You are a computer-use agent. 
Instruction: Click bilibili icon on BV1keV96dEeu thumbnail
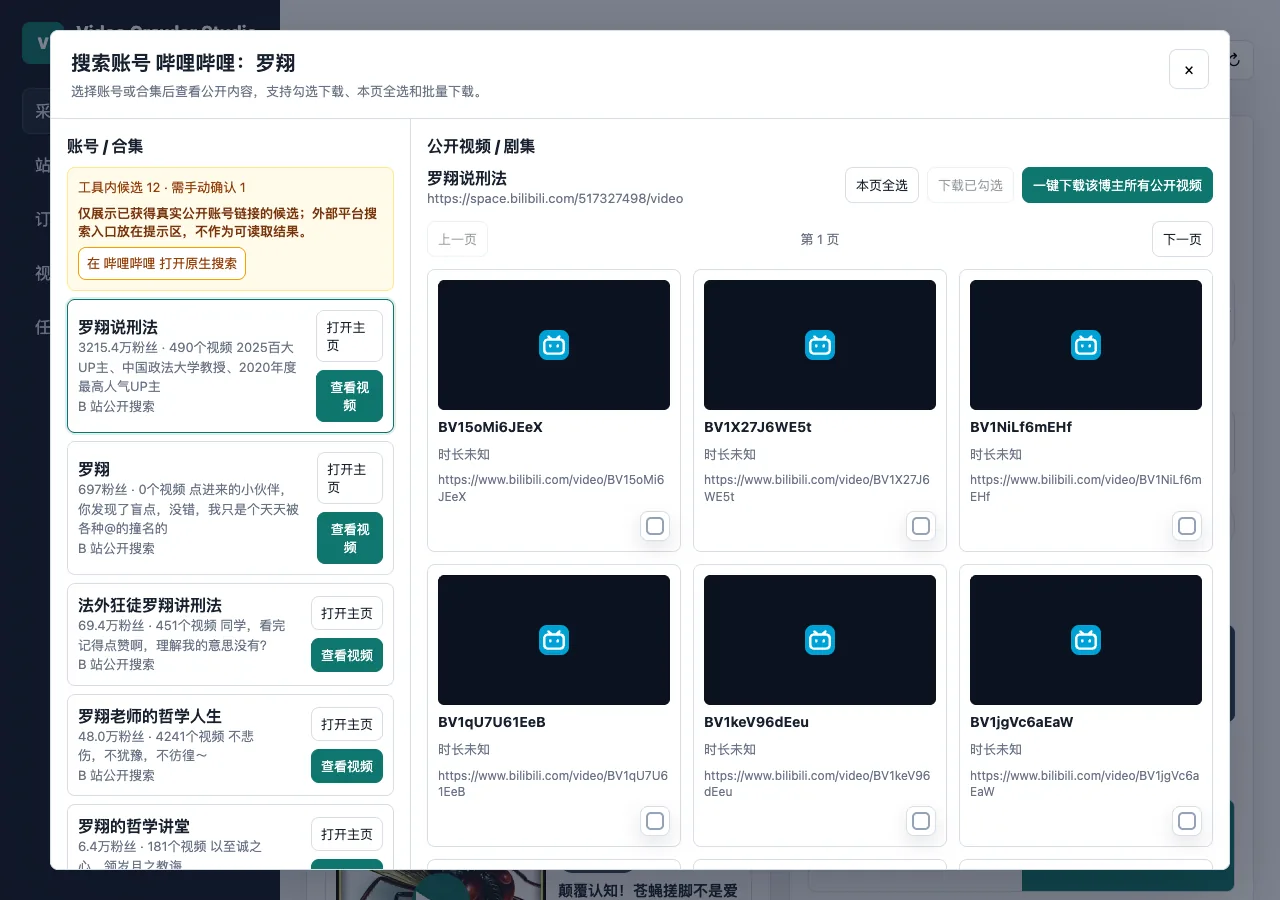point(820,640)
